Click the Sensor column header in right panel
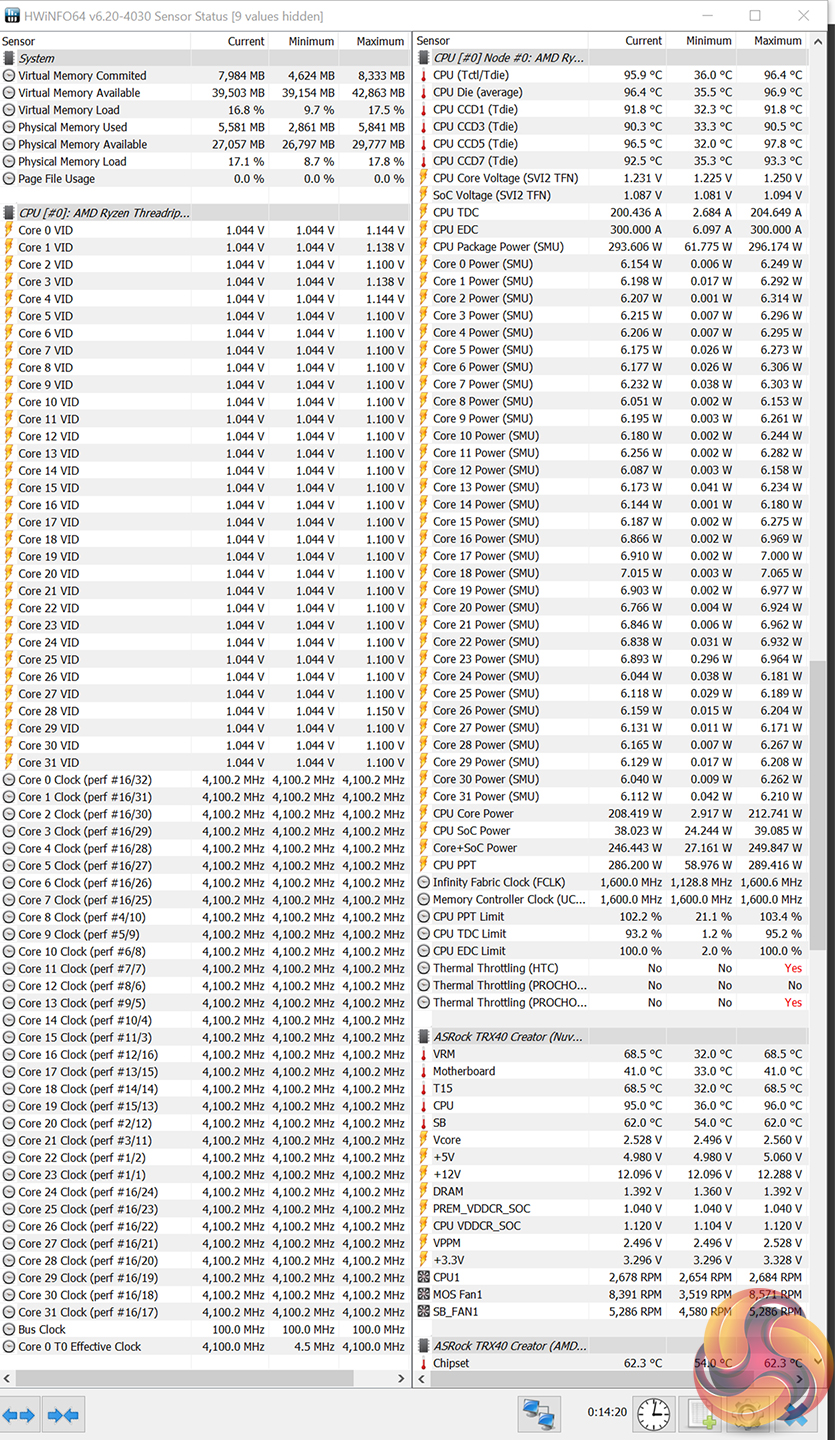This screenshot has width=835, height=1440. point(500,41)
